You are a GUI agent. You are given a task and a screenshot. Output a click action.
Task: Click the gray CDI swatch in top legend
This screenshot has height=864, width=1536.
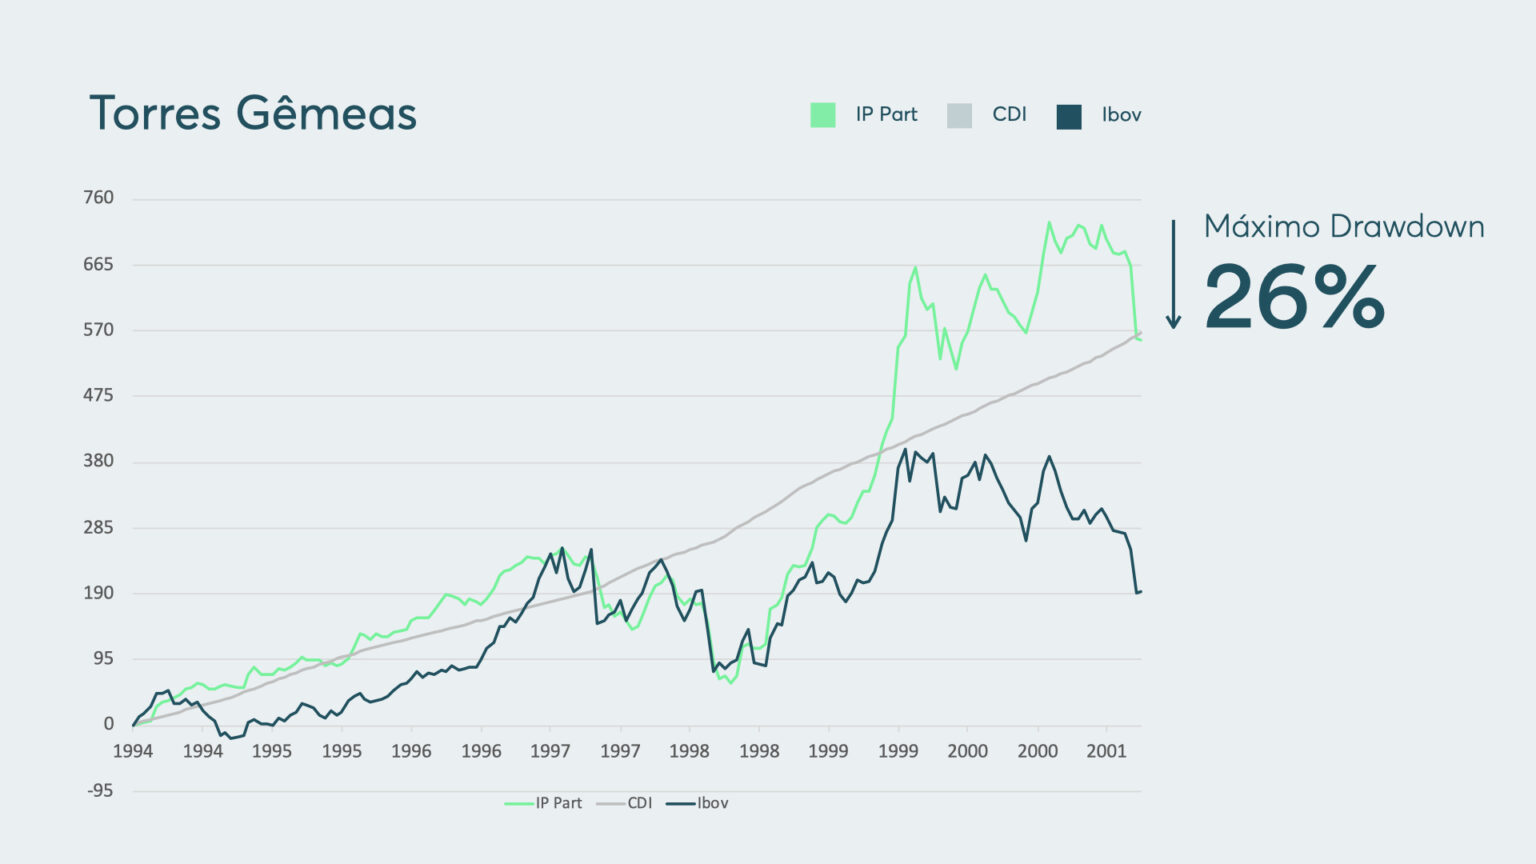(959, 115)
